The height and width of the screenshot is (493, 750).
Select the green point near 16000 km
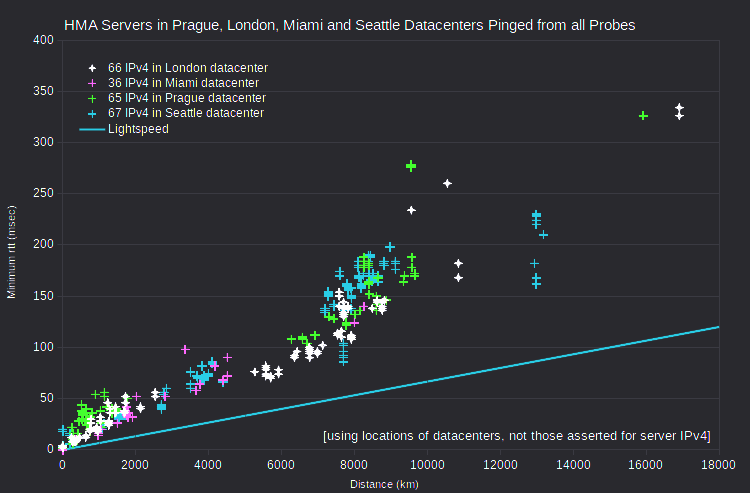pyautogui.click(x=643, y=116)
